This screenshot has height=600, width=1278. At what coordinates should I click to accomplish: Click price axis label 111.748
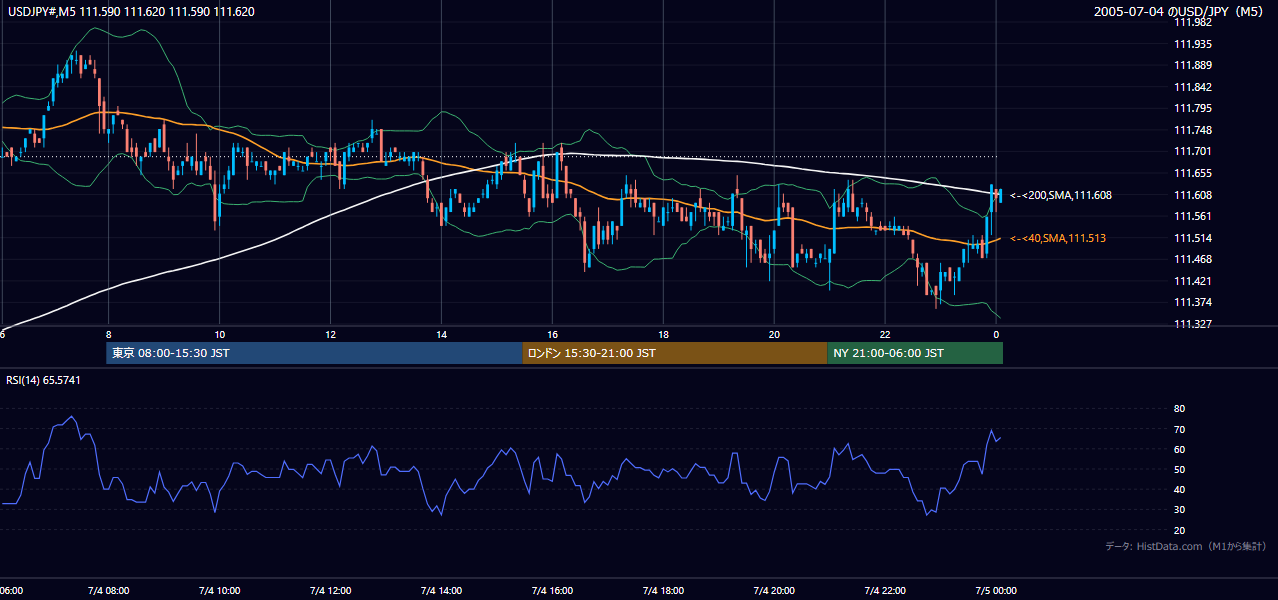coord(1193,130)
